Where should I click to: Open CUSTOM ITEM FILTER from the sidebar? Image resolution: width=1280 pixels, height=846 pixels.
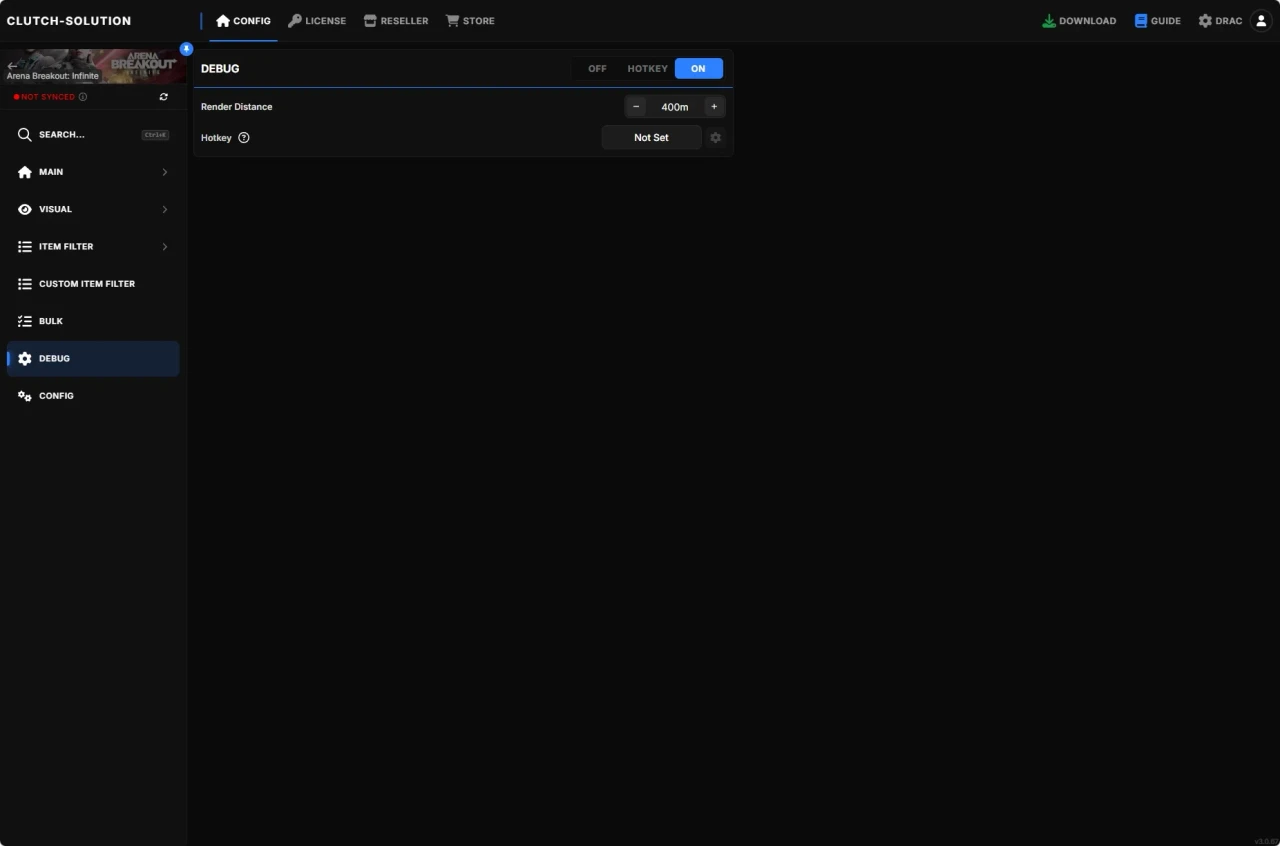(x=87, y=283)
